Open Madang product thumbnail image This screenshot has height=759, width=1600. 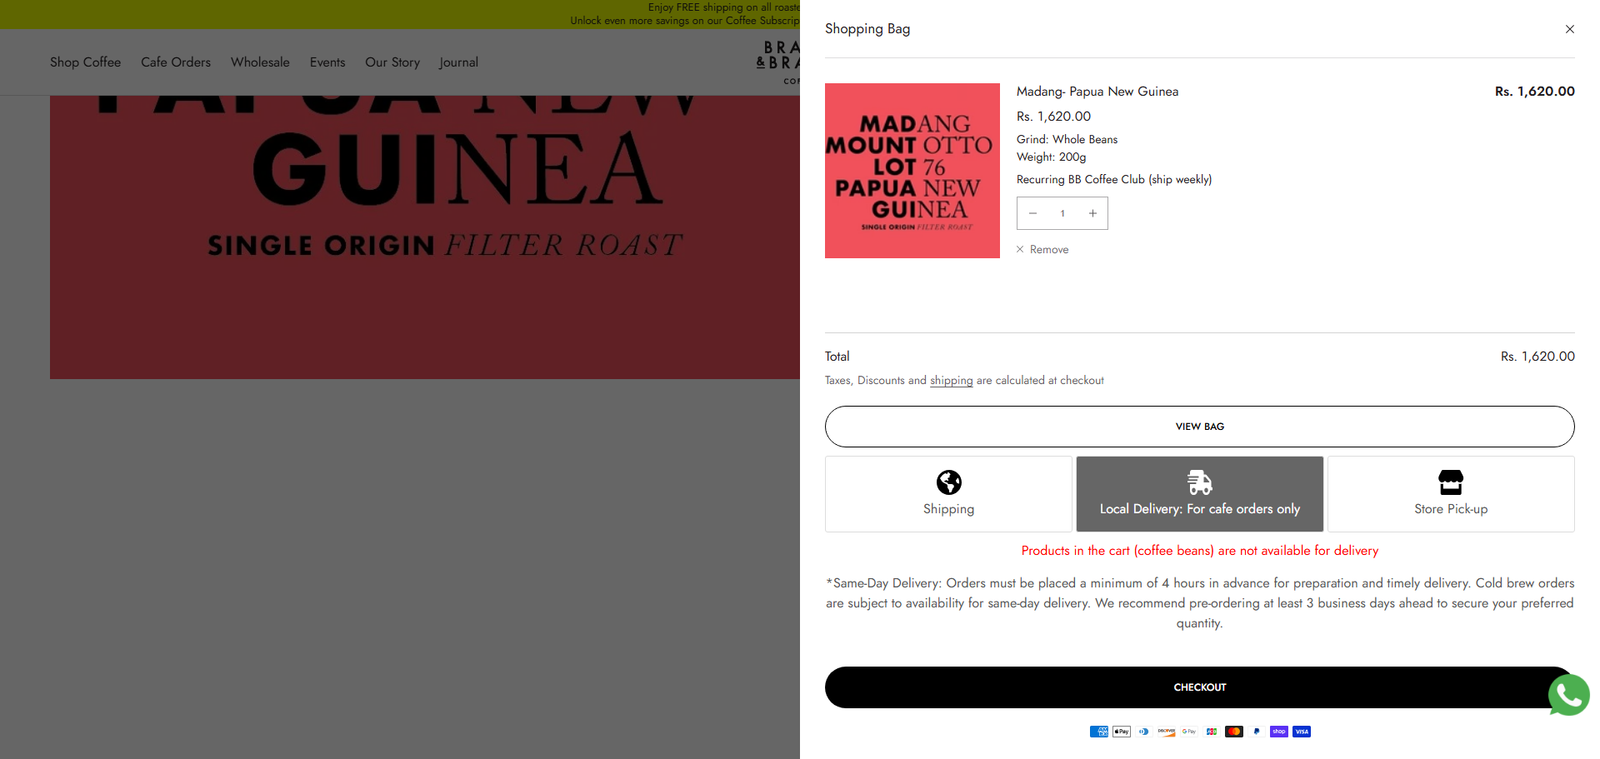coord(912,171)
